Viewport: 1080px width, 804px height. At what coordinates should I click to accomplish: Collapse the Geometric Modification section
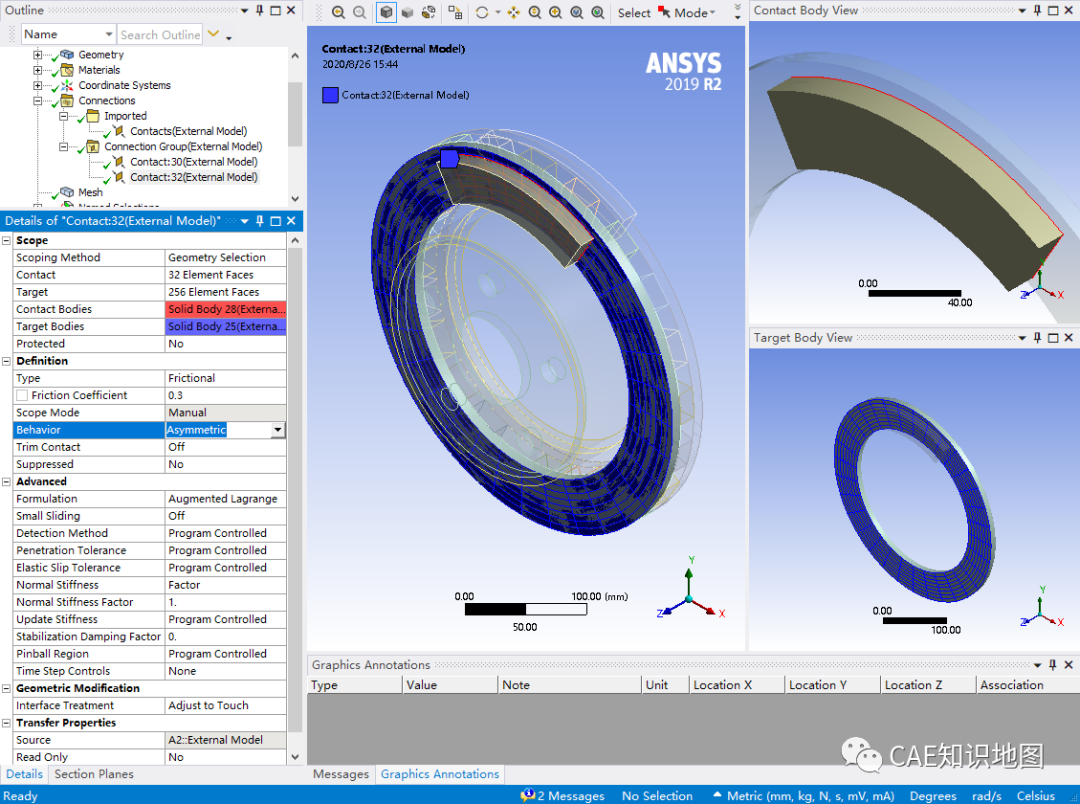tap(6, 688)
